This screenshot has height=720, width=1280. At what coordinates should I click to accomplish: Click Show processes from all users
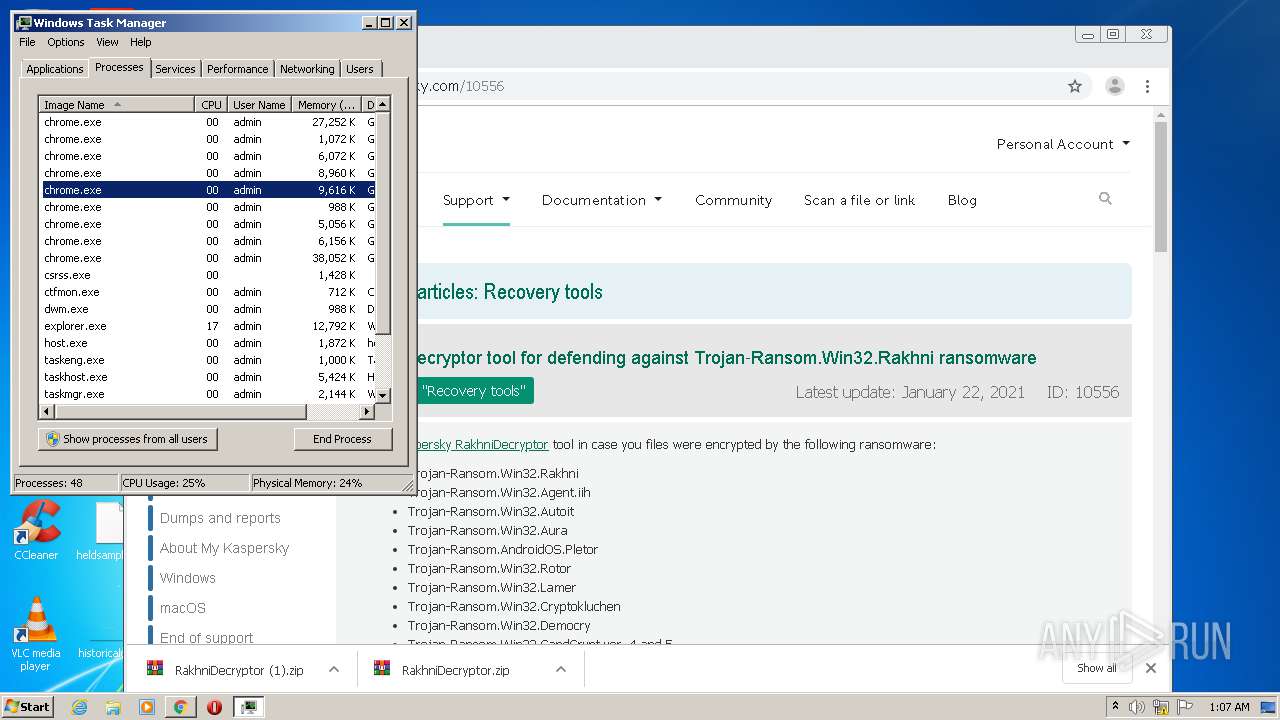128,439
